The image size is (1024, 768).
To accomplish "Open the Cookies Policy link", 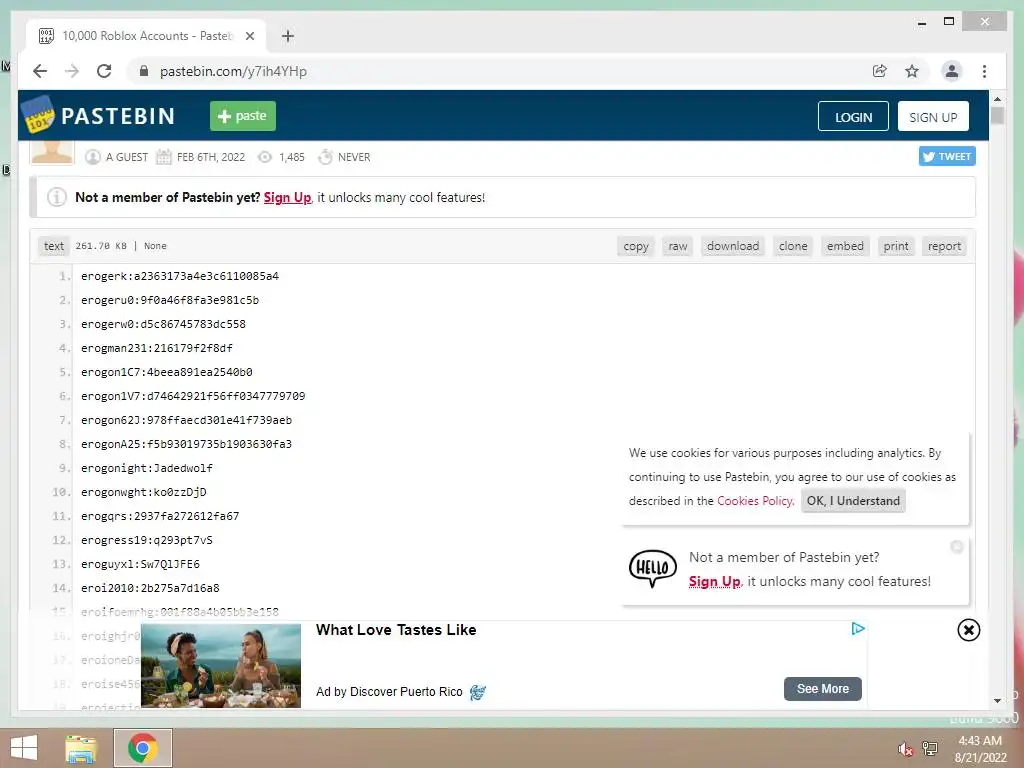I will pyautogui.click(x=754, y=501).
